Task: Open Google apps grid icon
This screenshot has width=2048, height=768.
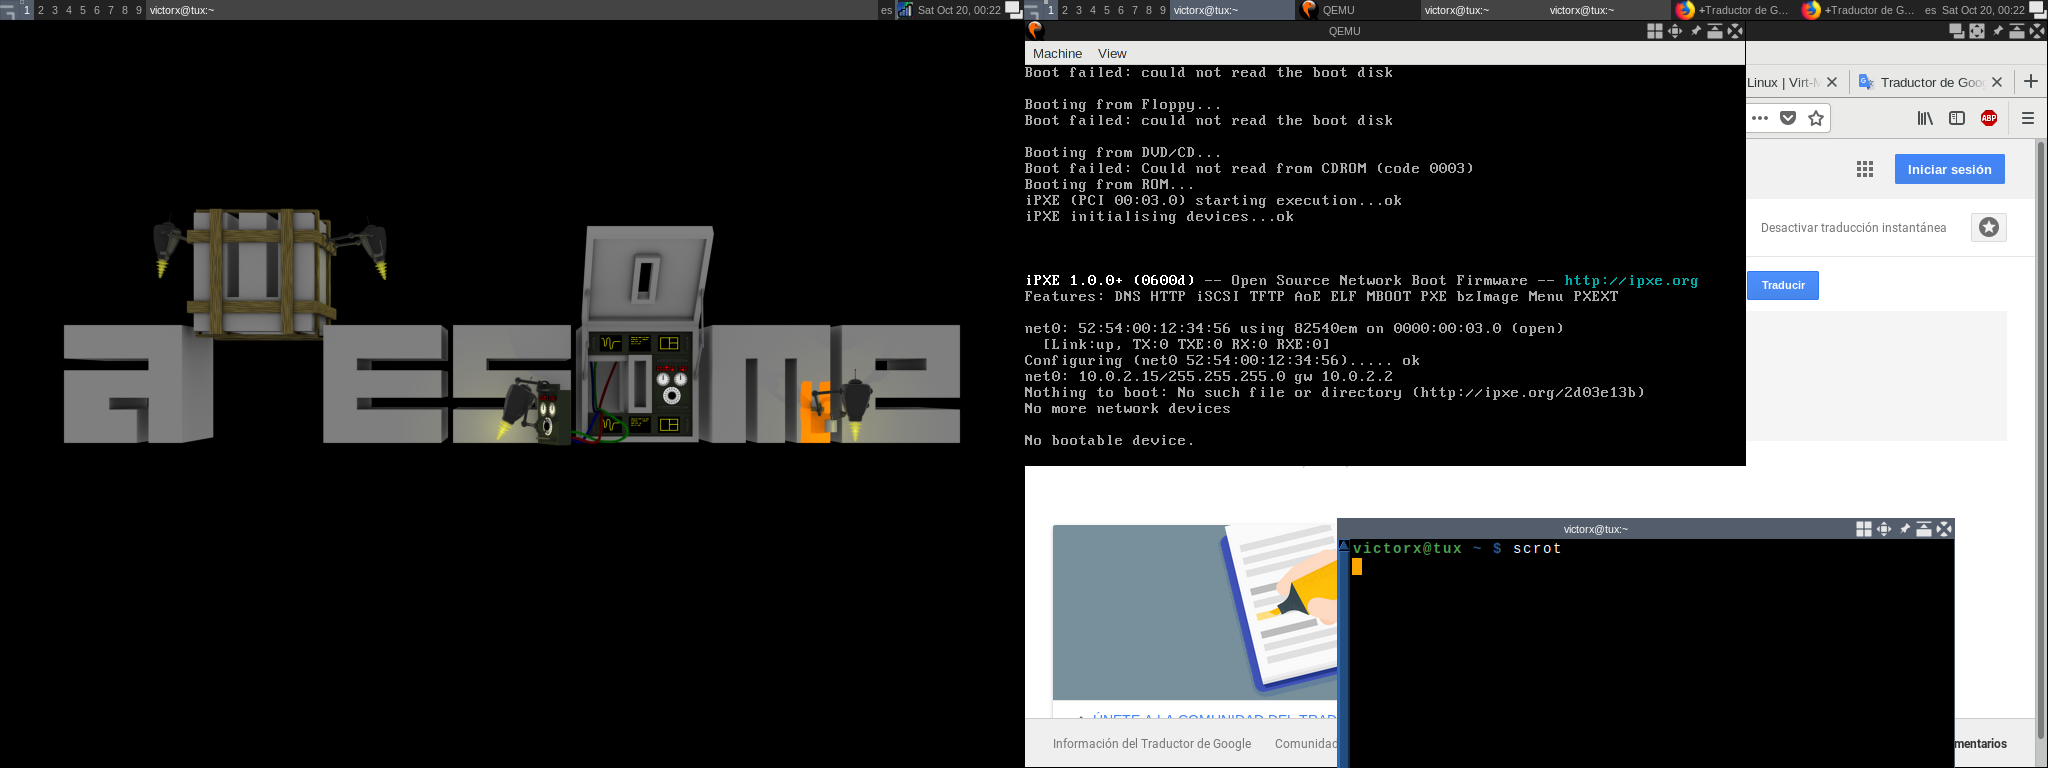Action: click(x=1865, y=169)
